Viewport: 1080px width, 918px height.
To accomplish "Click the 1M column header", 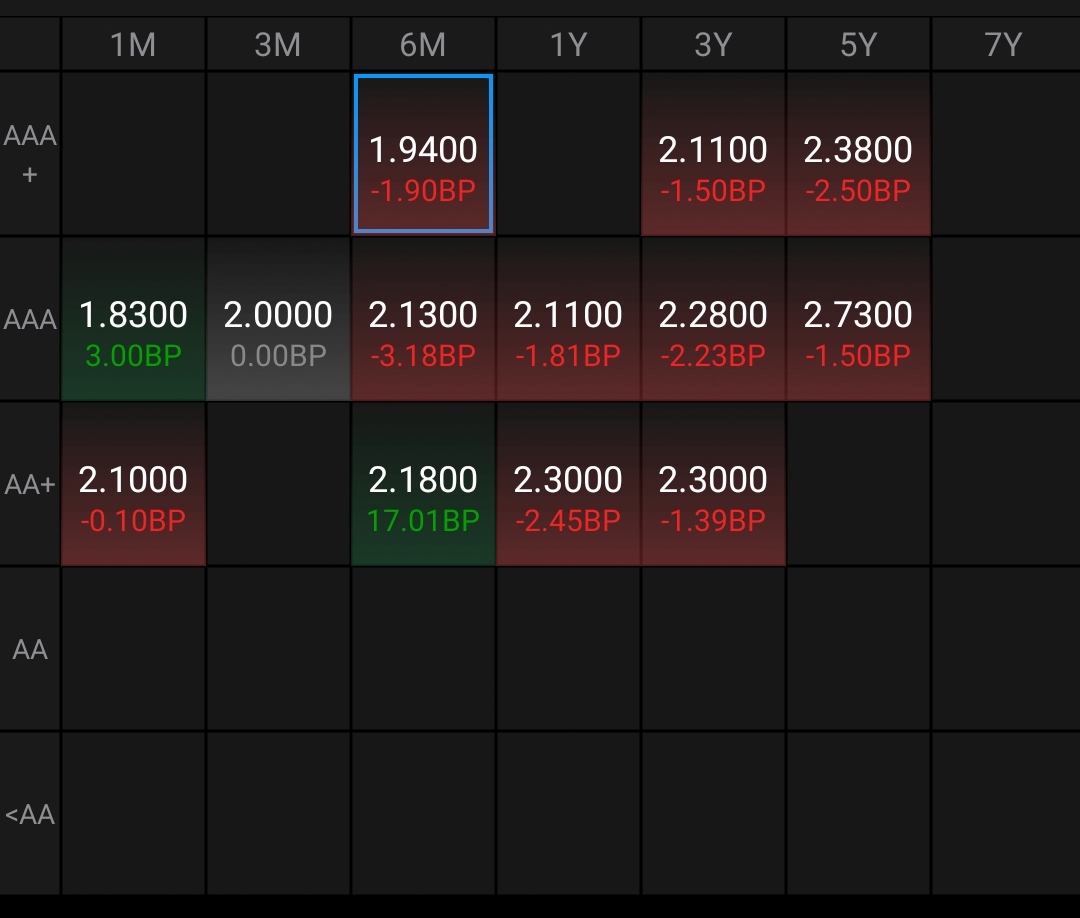I will [x=133, y=45].
